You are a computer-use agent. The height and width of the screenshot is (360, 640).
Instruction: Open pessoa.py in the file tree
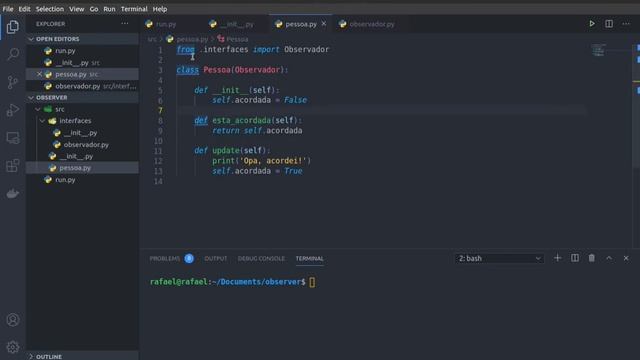point(82,168)
